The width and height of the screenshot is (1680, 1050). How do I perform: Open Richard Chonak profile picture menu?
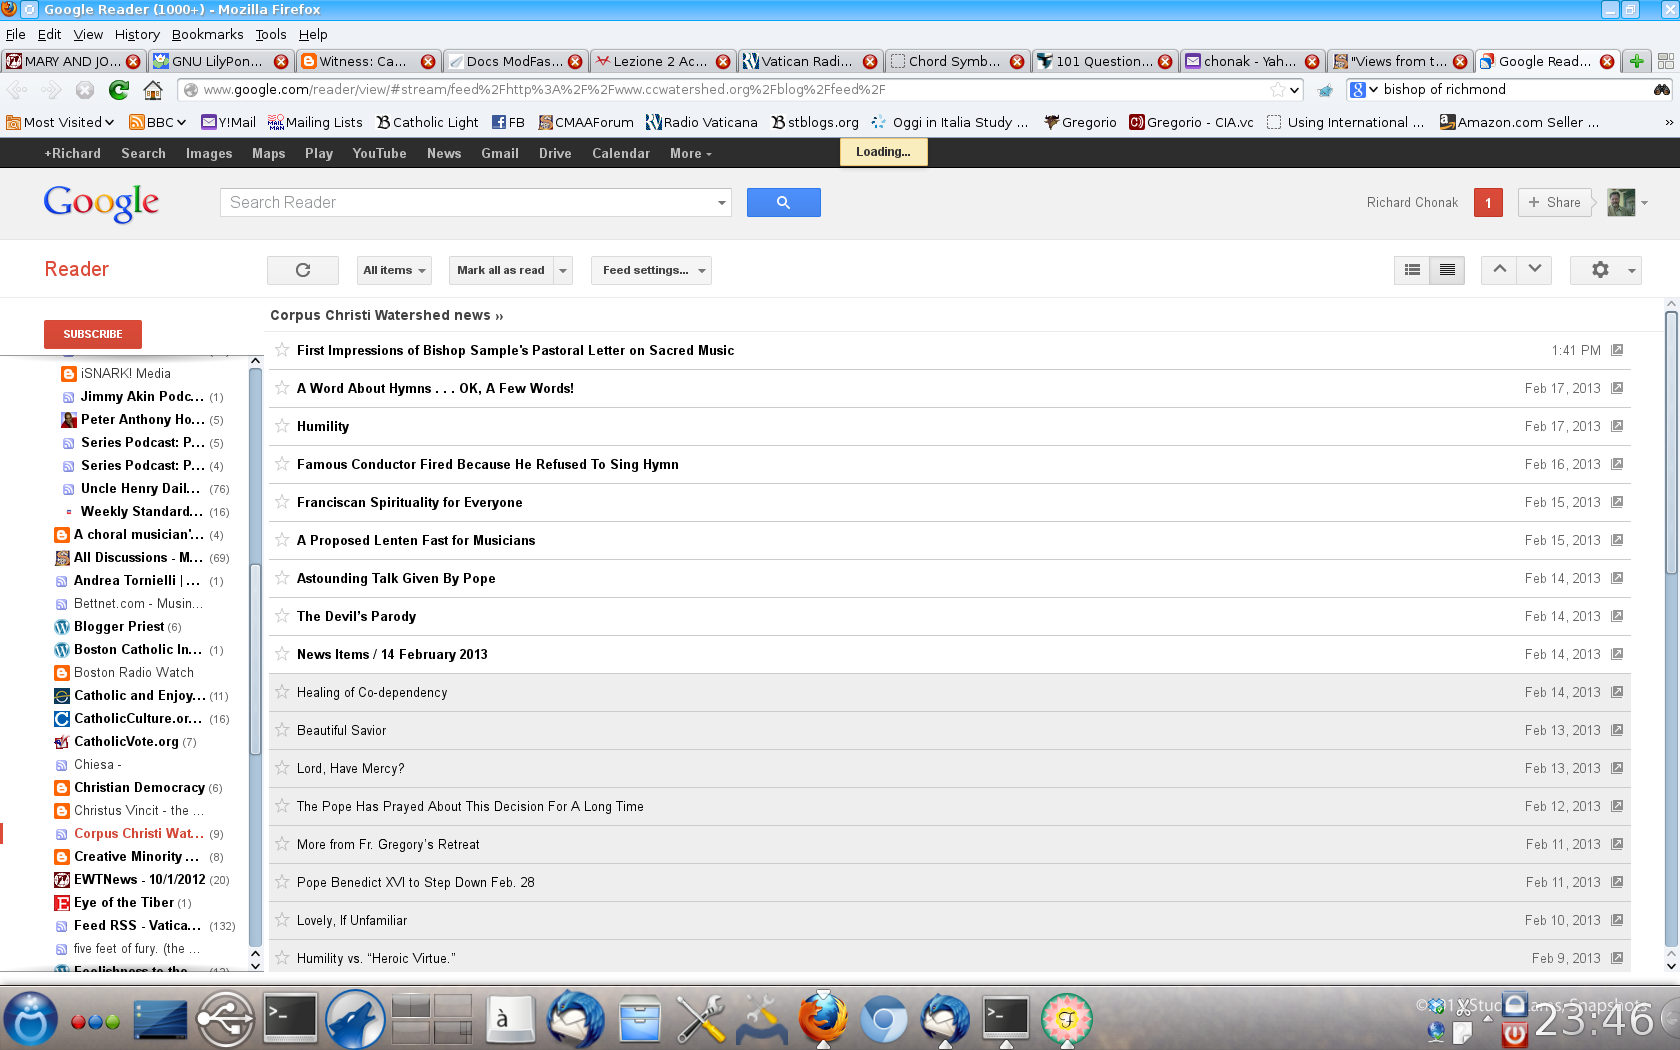coord(1627,202)
